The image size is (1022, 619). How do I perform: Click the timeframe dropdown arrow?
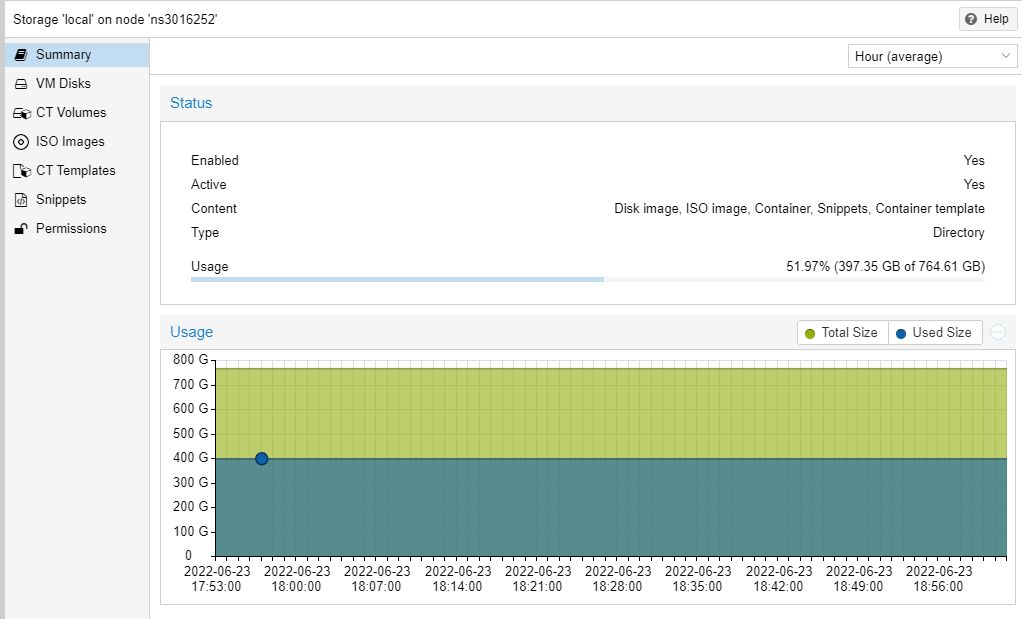coord(1006,57)
